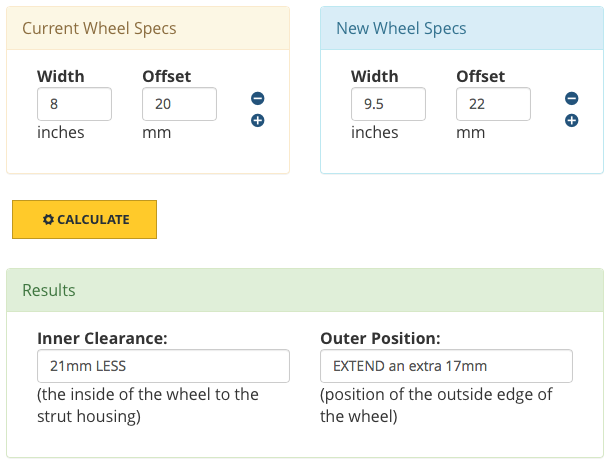
Task: Focus the new wheel Offset input showing 22
Action: pyautogui.click(x=493, y=105)
